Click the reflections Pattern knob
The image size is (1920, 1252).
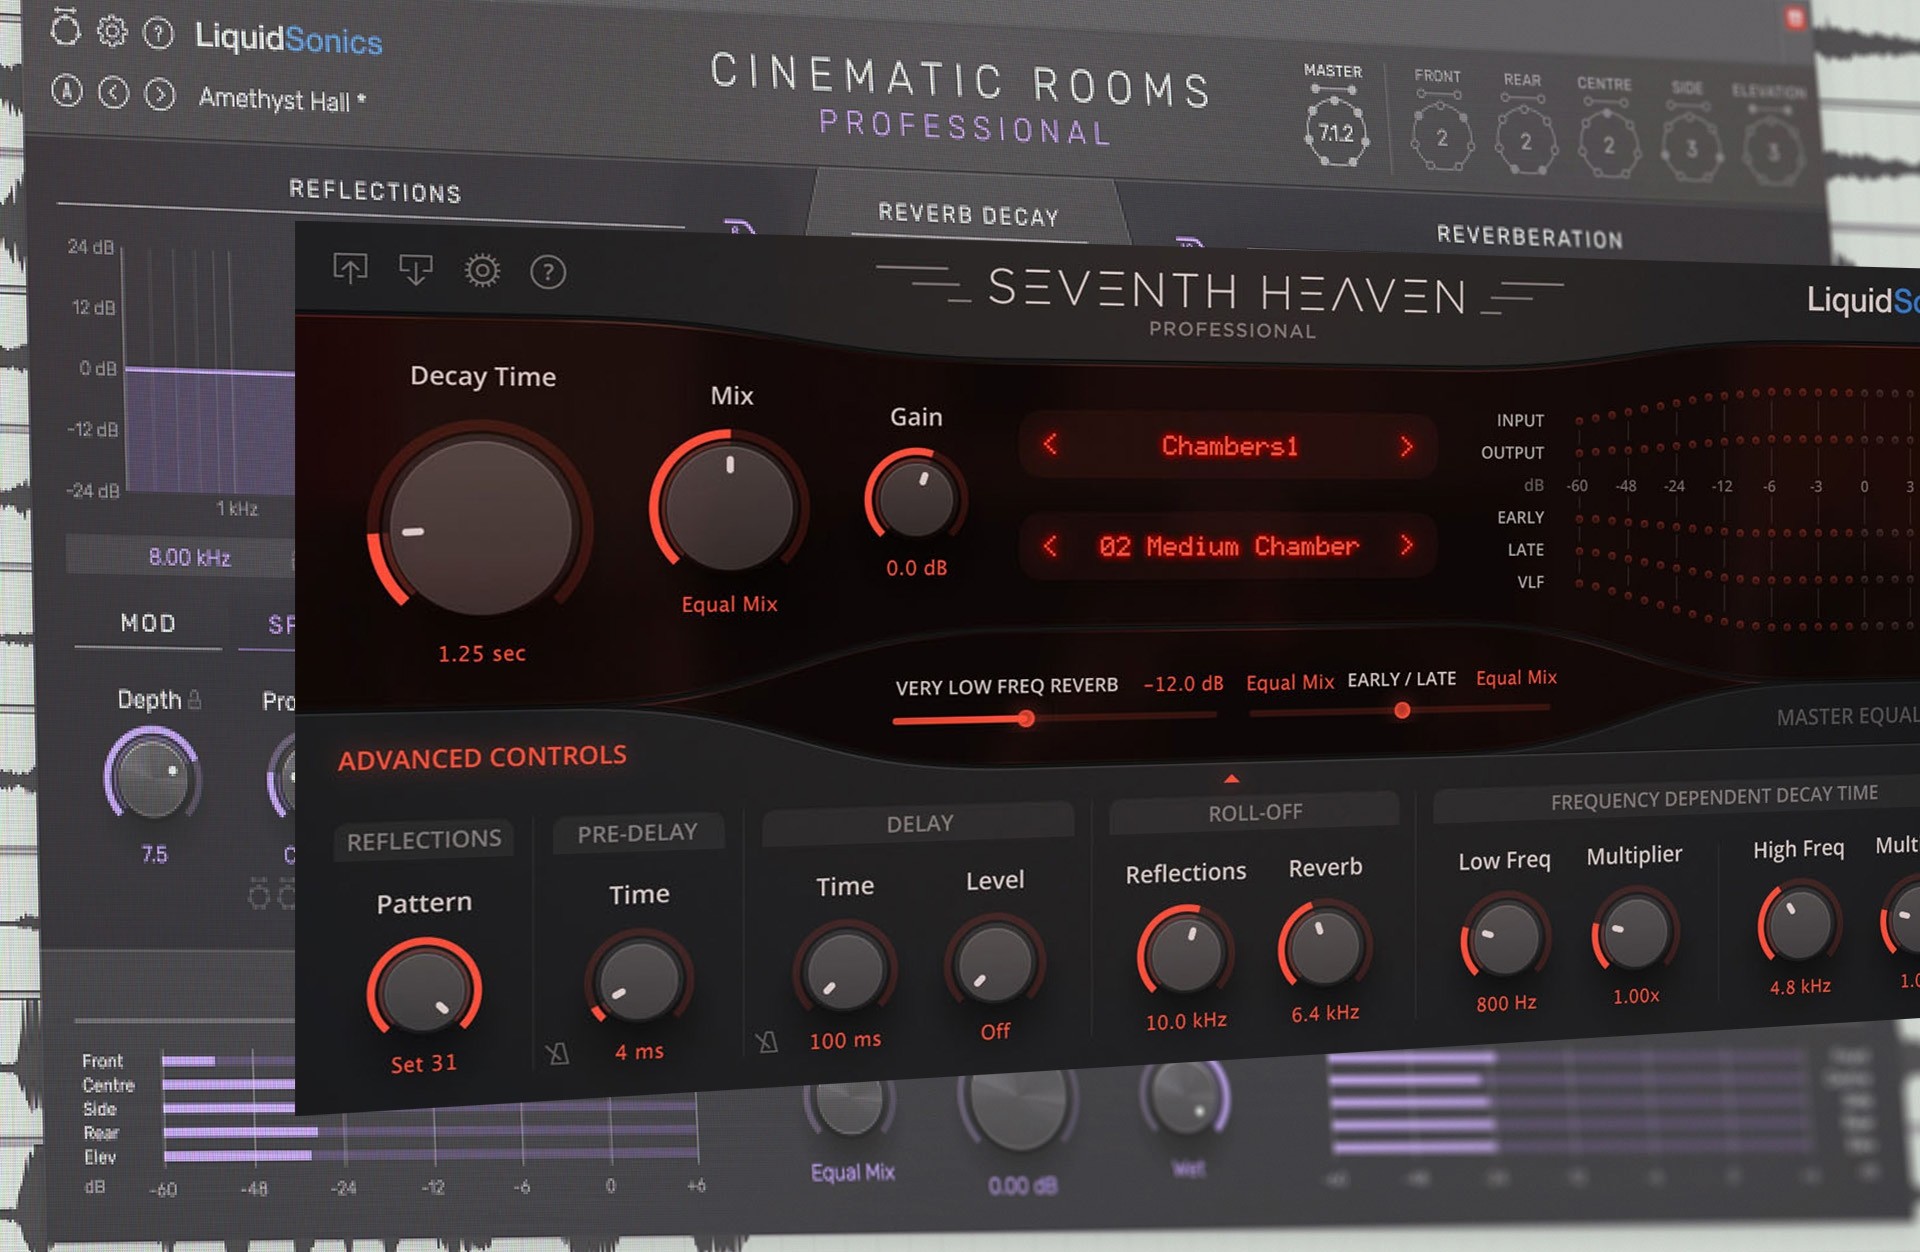coord(423,991)
